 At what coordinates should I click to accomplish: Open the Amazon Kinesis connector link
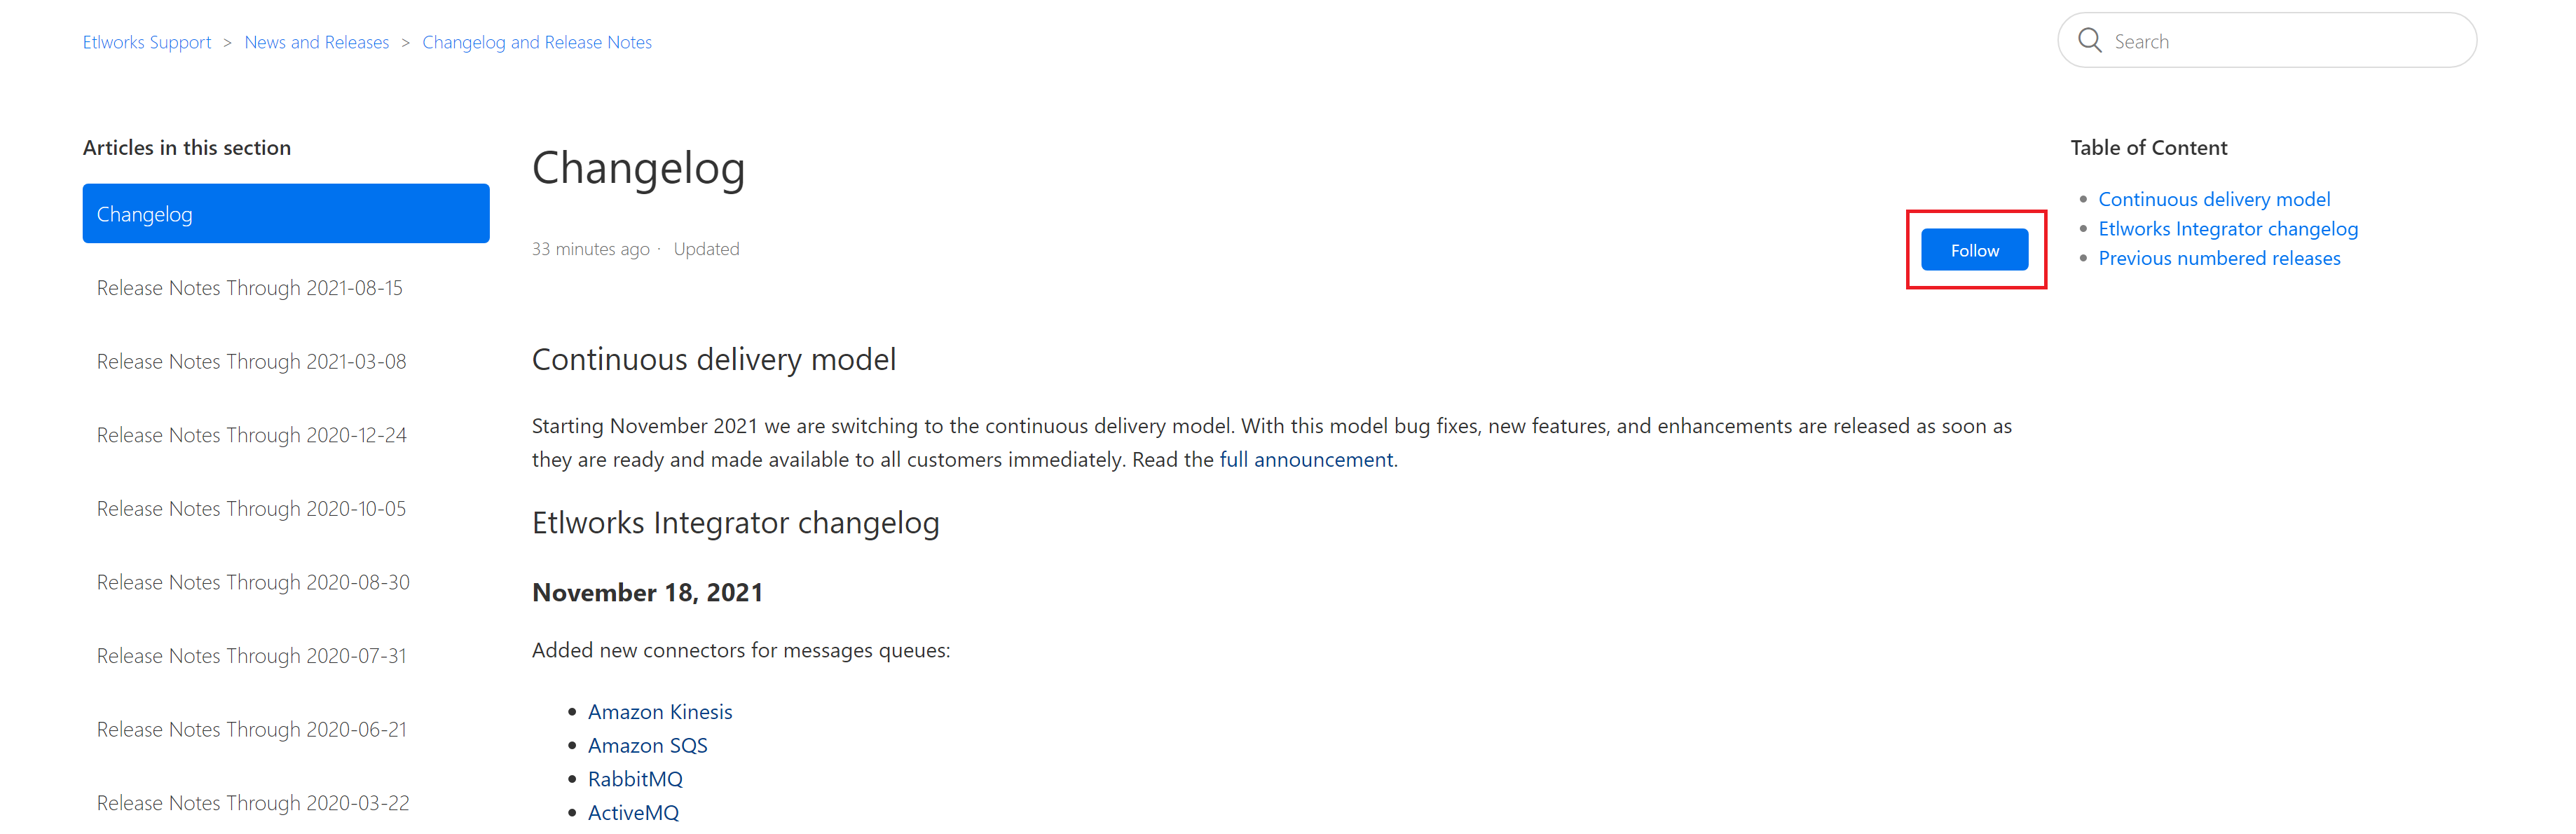660,712
